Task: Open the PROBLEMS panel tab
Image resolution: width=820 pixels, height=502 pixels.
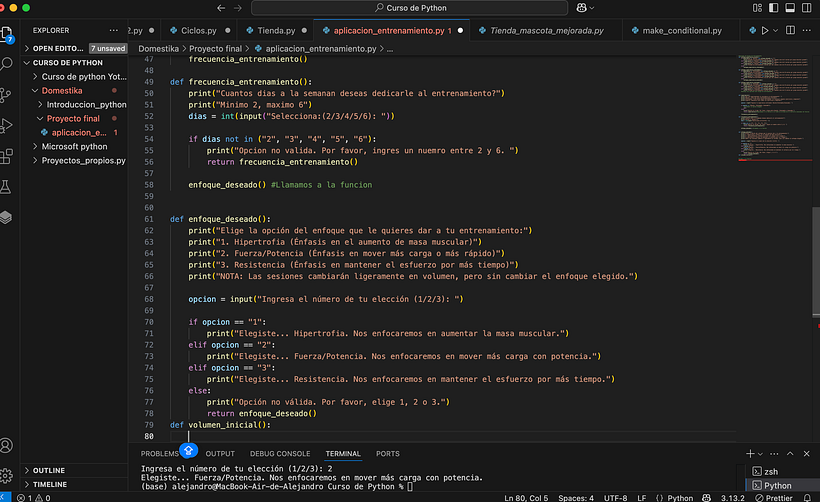Action: pos(160,453)
